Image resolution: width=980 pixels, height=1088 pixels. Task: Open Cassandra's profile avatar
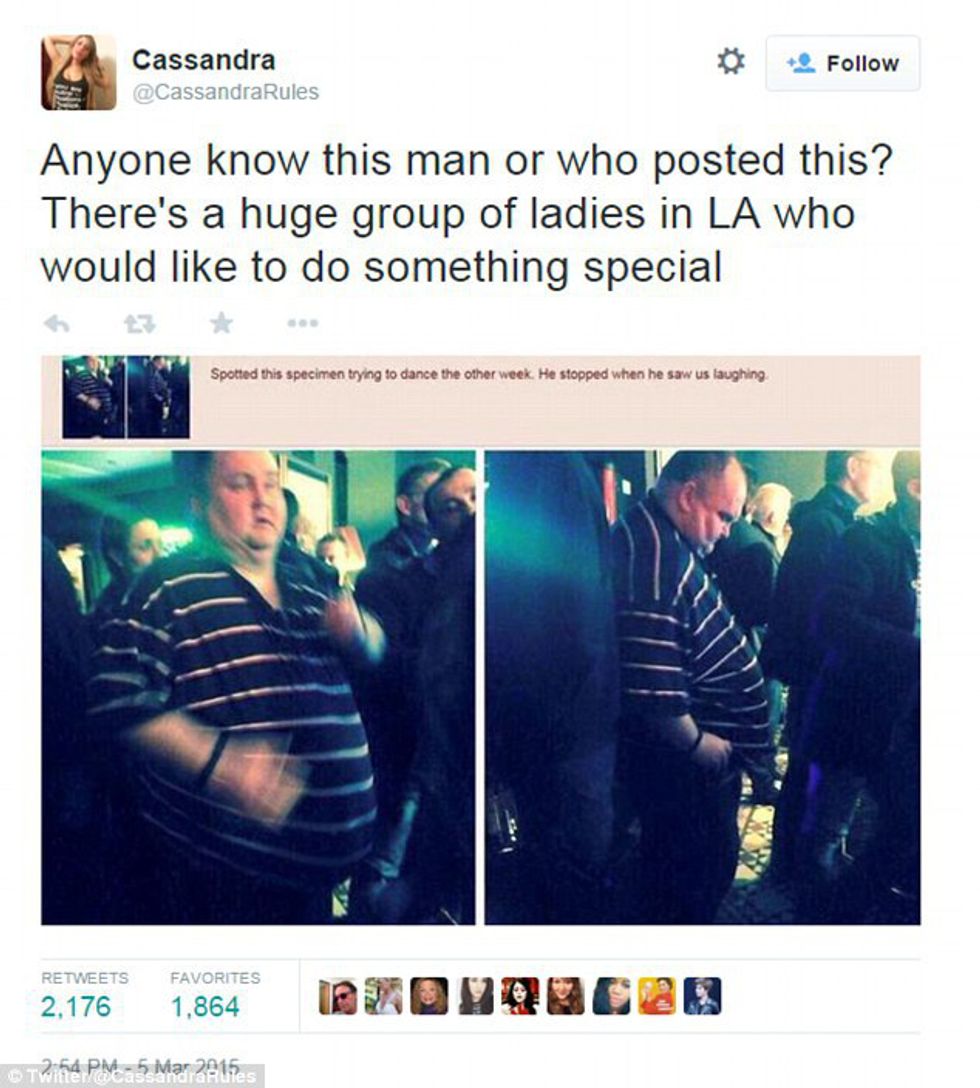tap(78, 72)
